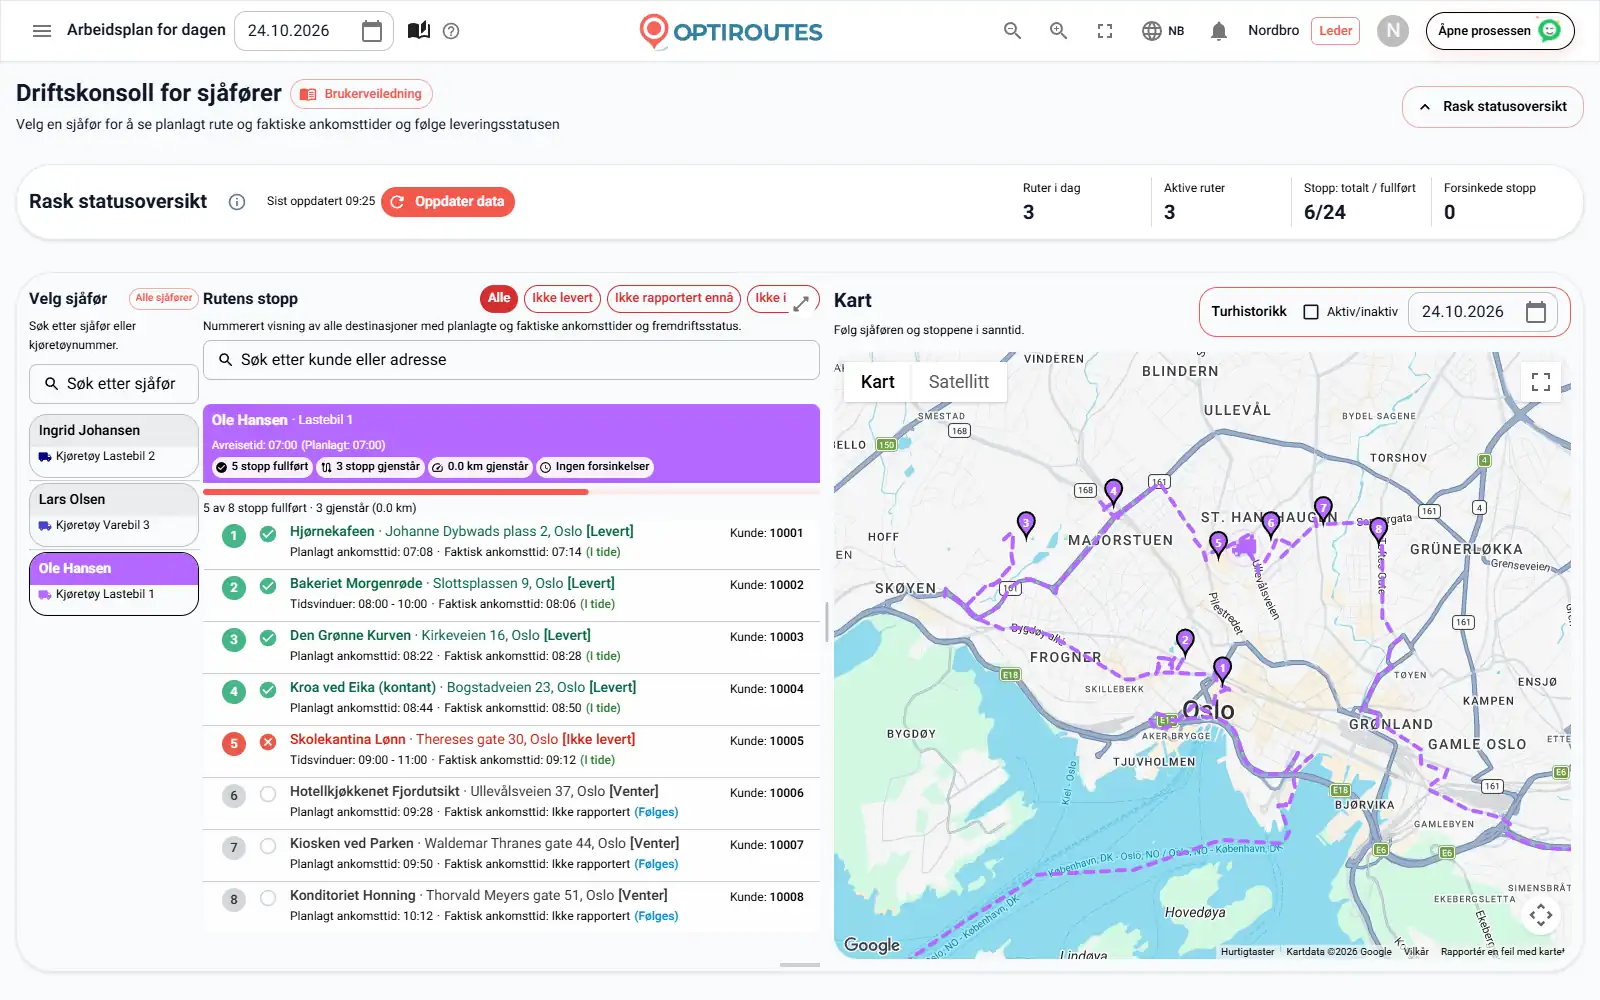Open the map book icon in header
Viewport: 1600px width, 1000px height.
419,31
